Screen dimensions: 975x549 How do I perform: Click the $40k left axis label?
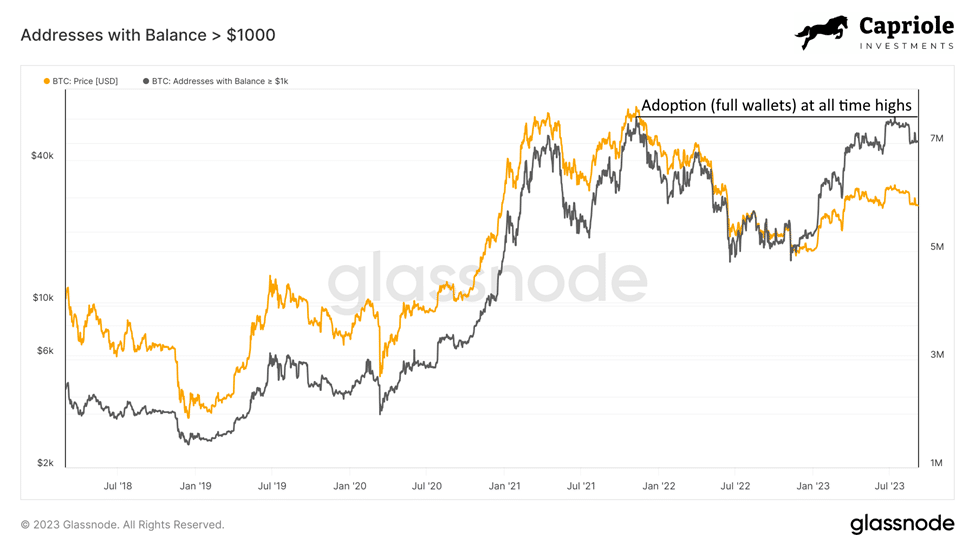pyautogui.click(x=42, y=155)
